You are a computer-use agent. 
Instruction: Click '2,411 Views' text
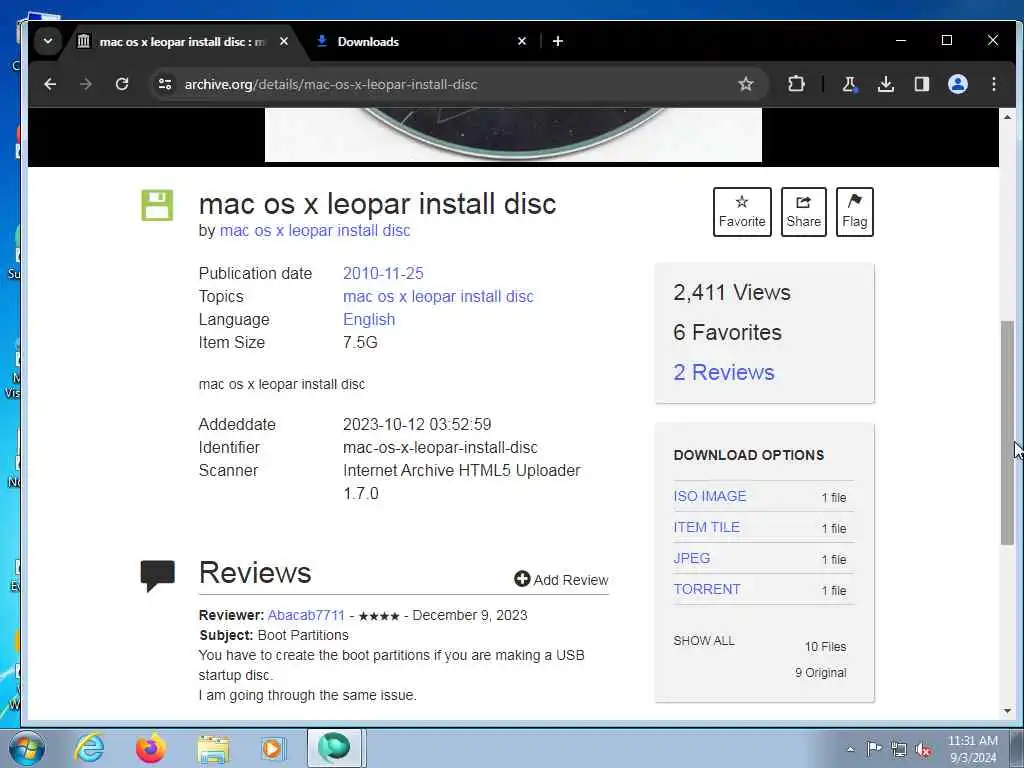tap(732, 293)
